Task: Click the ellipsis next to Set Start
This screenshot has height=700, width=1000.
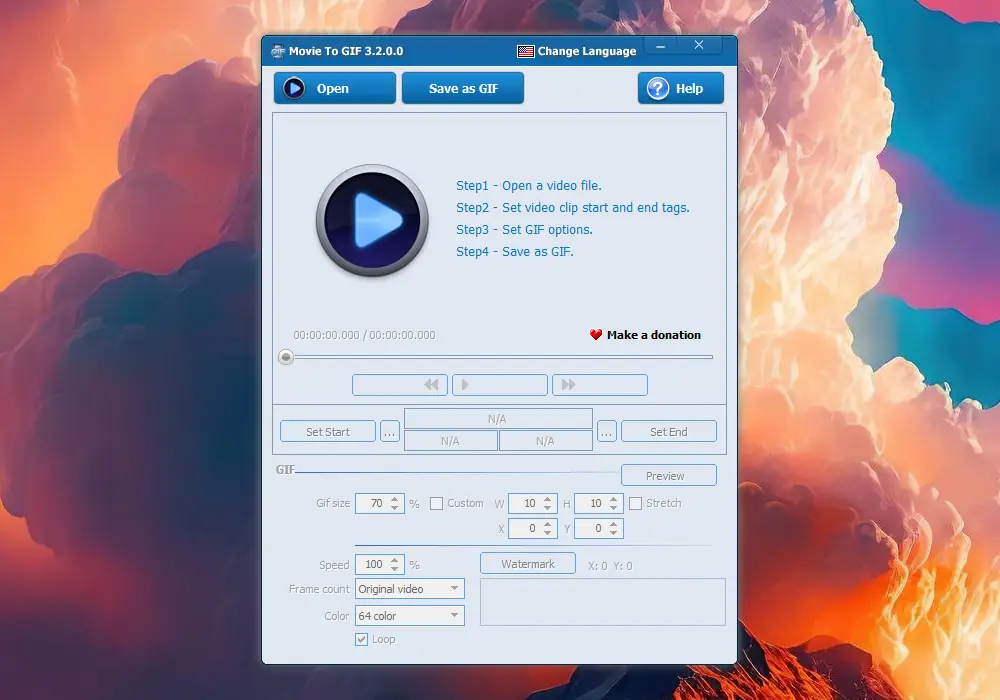Action: [389, 431]
